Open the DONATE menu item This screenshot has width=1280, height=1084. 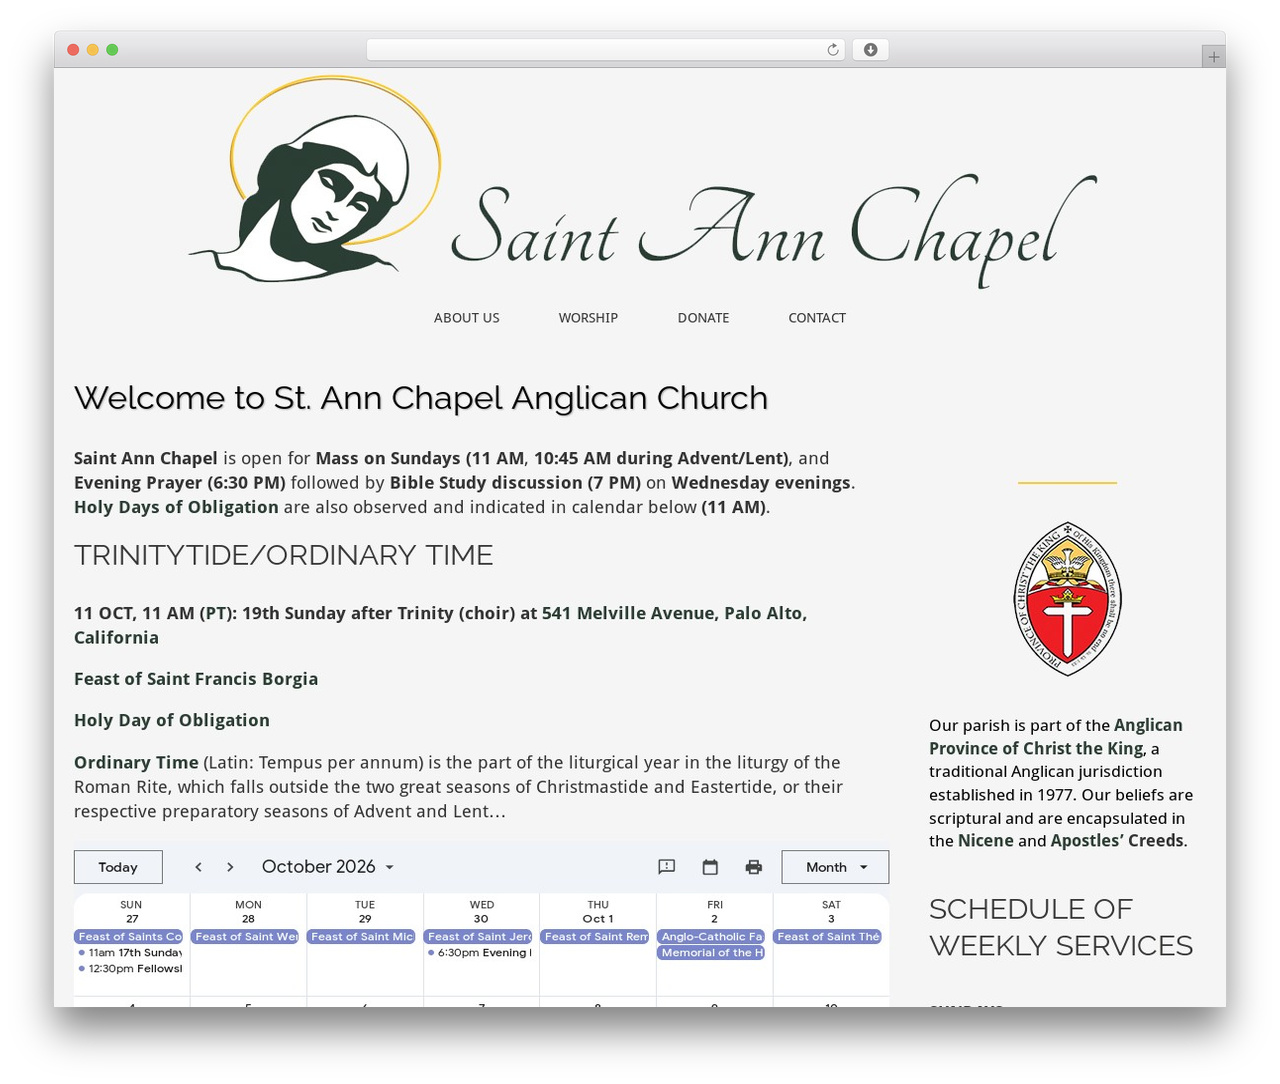(x=703, y=318)
